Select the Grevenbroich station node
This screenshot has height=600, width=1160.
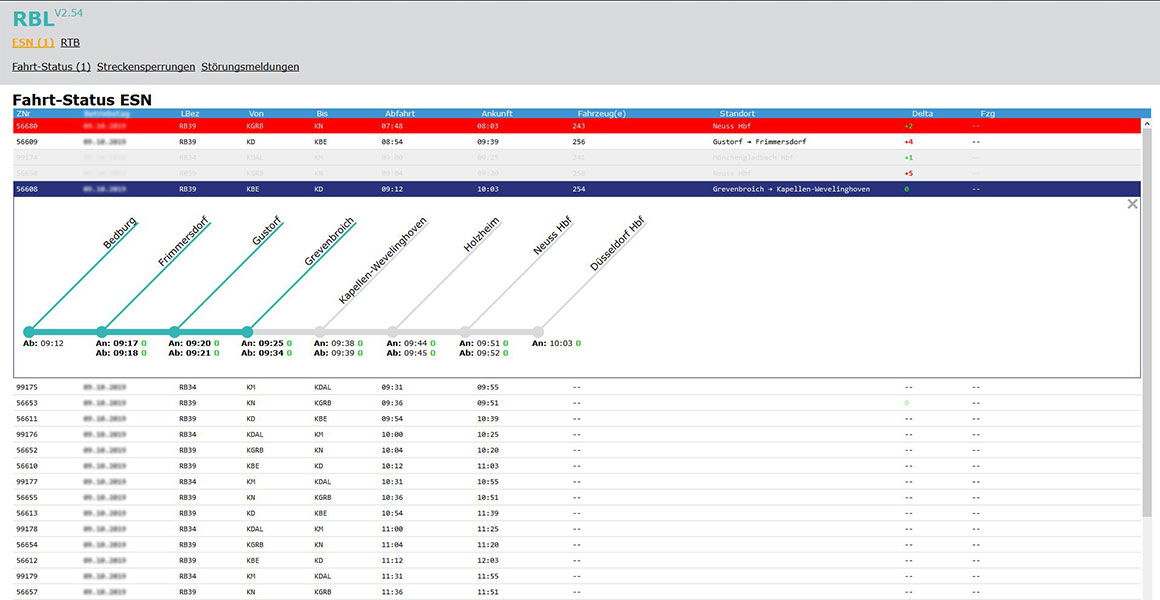(248, 331)
